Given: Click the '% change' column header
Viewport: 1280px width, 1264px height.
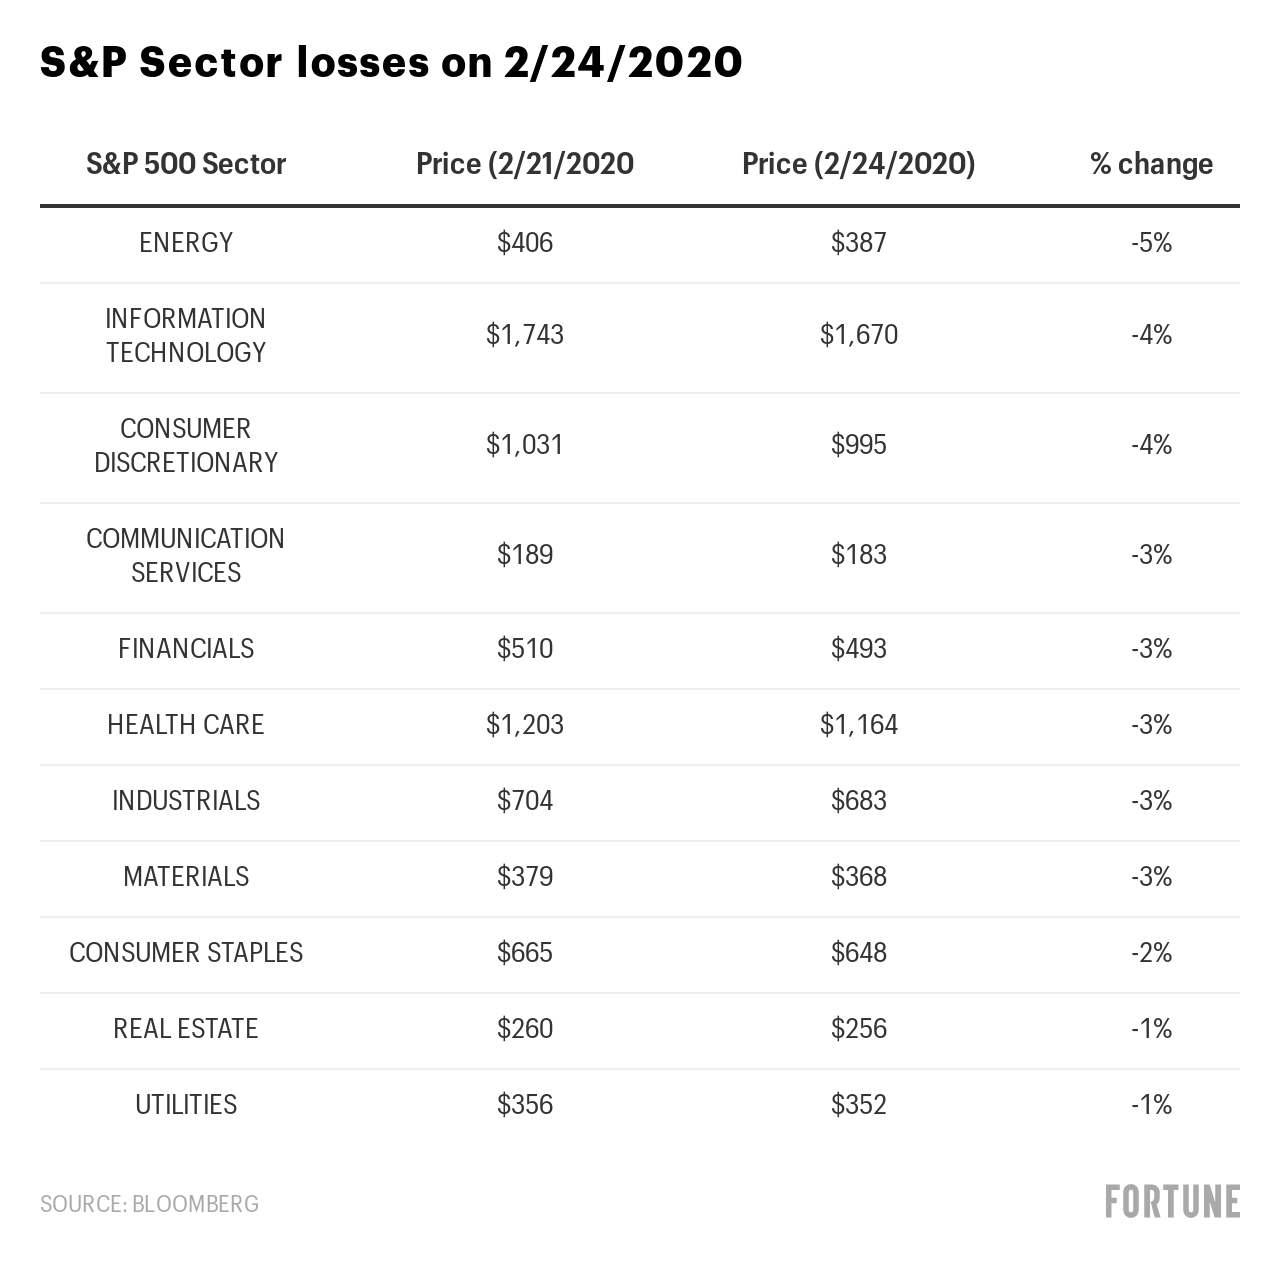Looking at the screenshot, I should pos(1151,164).
